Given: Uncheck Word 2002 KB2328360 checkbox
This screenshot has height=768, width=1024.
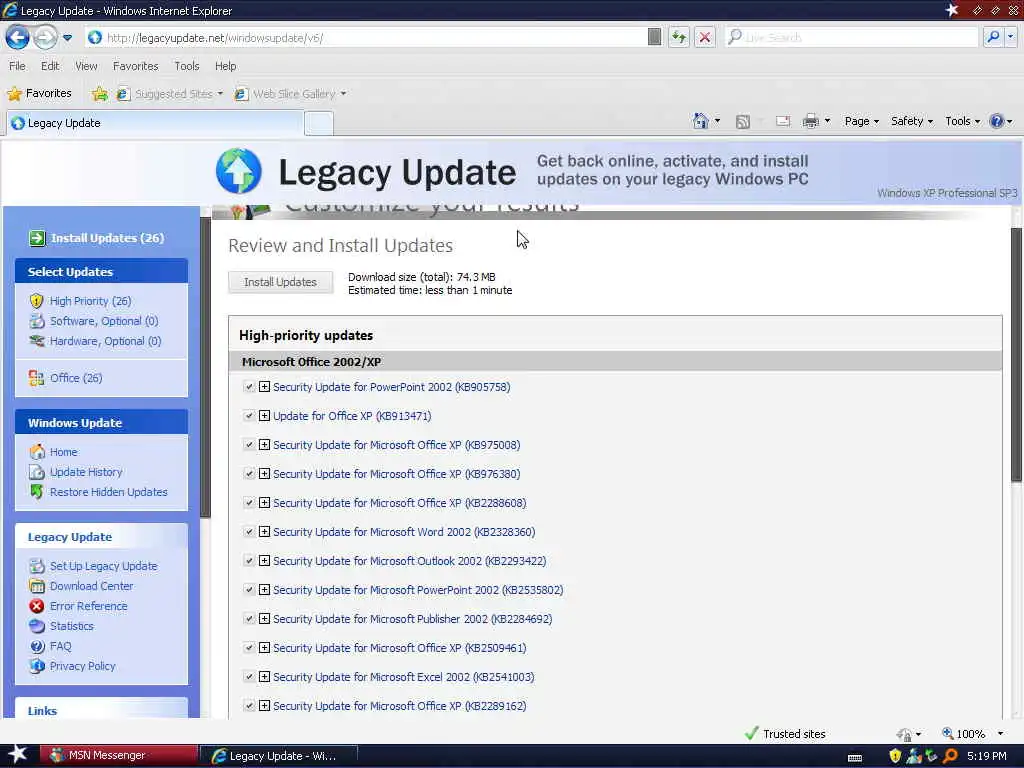Looking at the screenshot, I should (249, 532).
